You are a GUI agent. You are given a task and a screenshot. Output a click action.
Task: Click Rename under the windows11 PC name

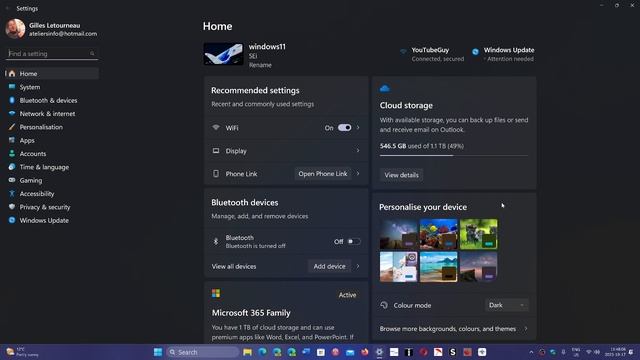click(260, 65)
